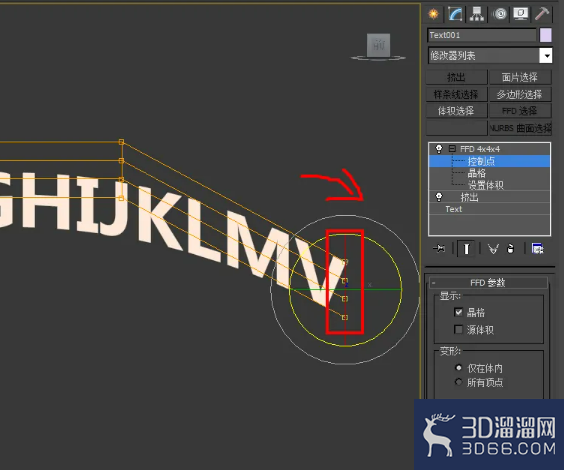Select the 所有顶点 radio option
Viewport: 564px width, 470px height.
click(458, 382)
